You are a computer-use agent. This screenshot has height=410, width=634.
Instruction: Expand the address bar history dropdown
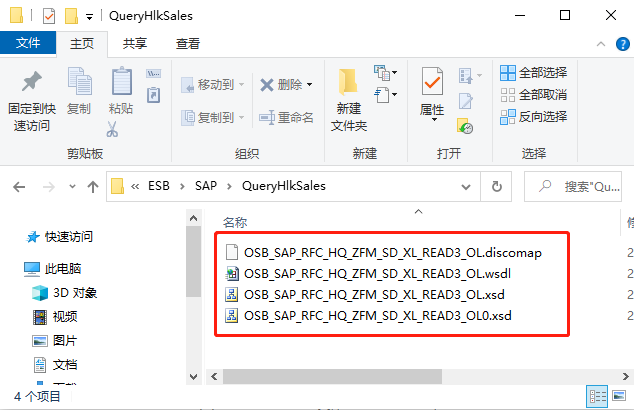pos(466,187)
